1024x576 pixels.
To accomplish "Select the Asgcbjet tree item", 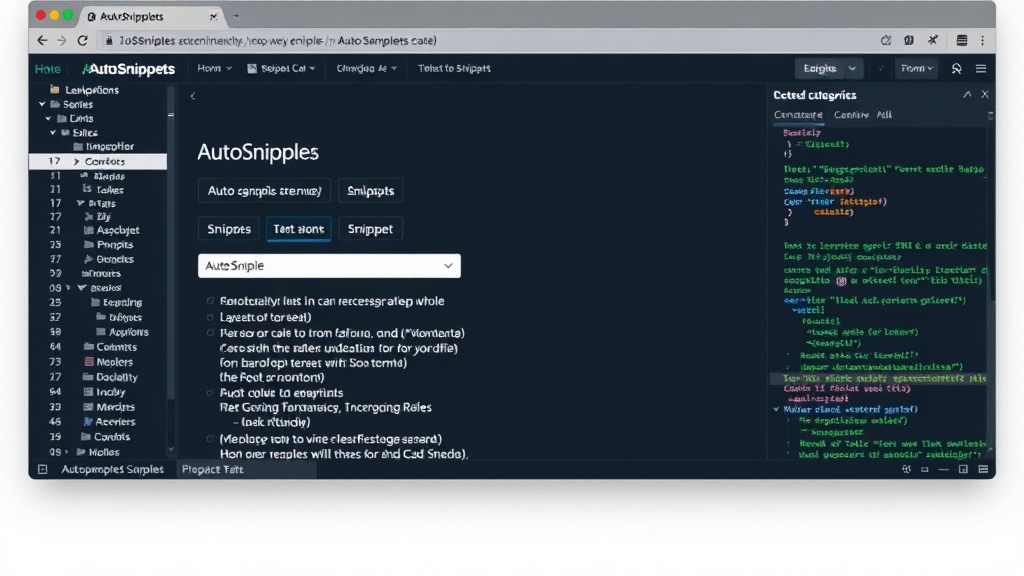I will [118, 230].
